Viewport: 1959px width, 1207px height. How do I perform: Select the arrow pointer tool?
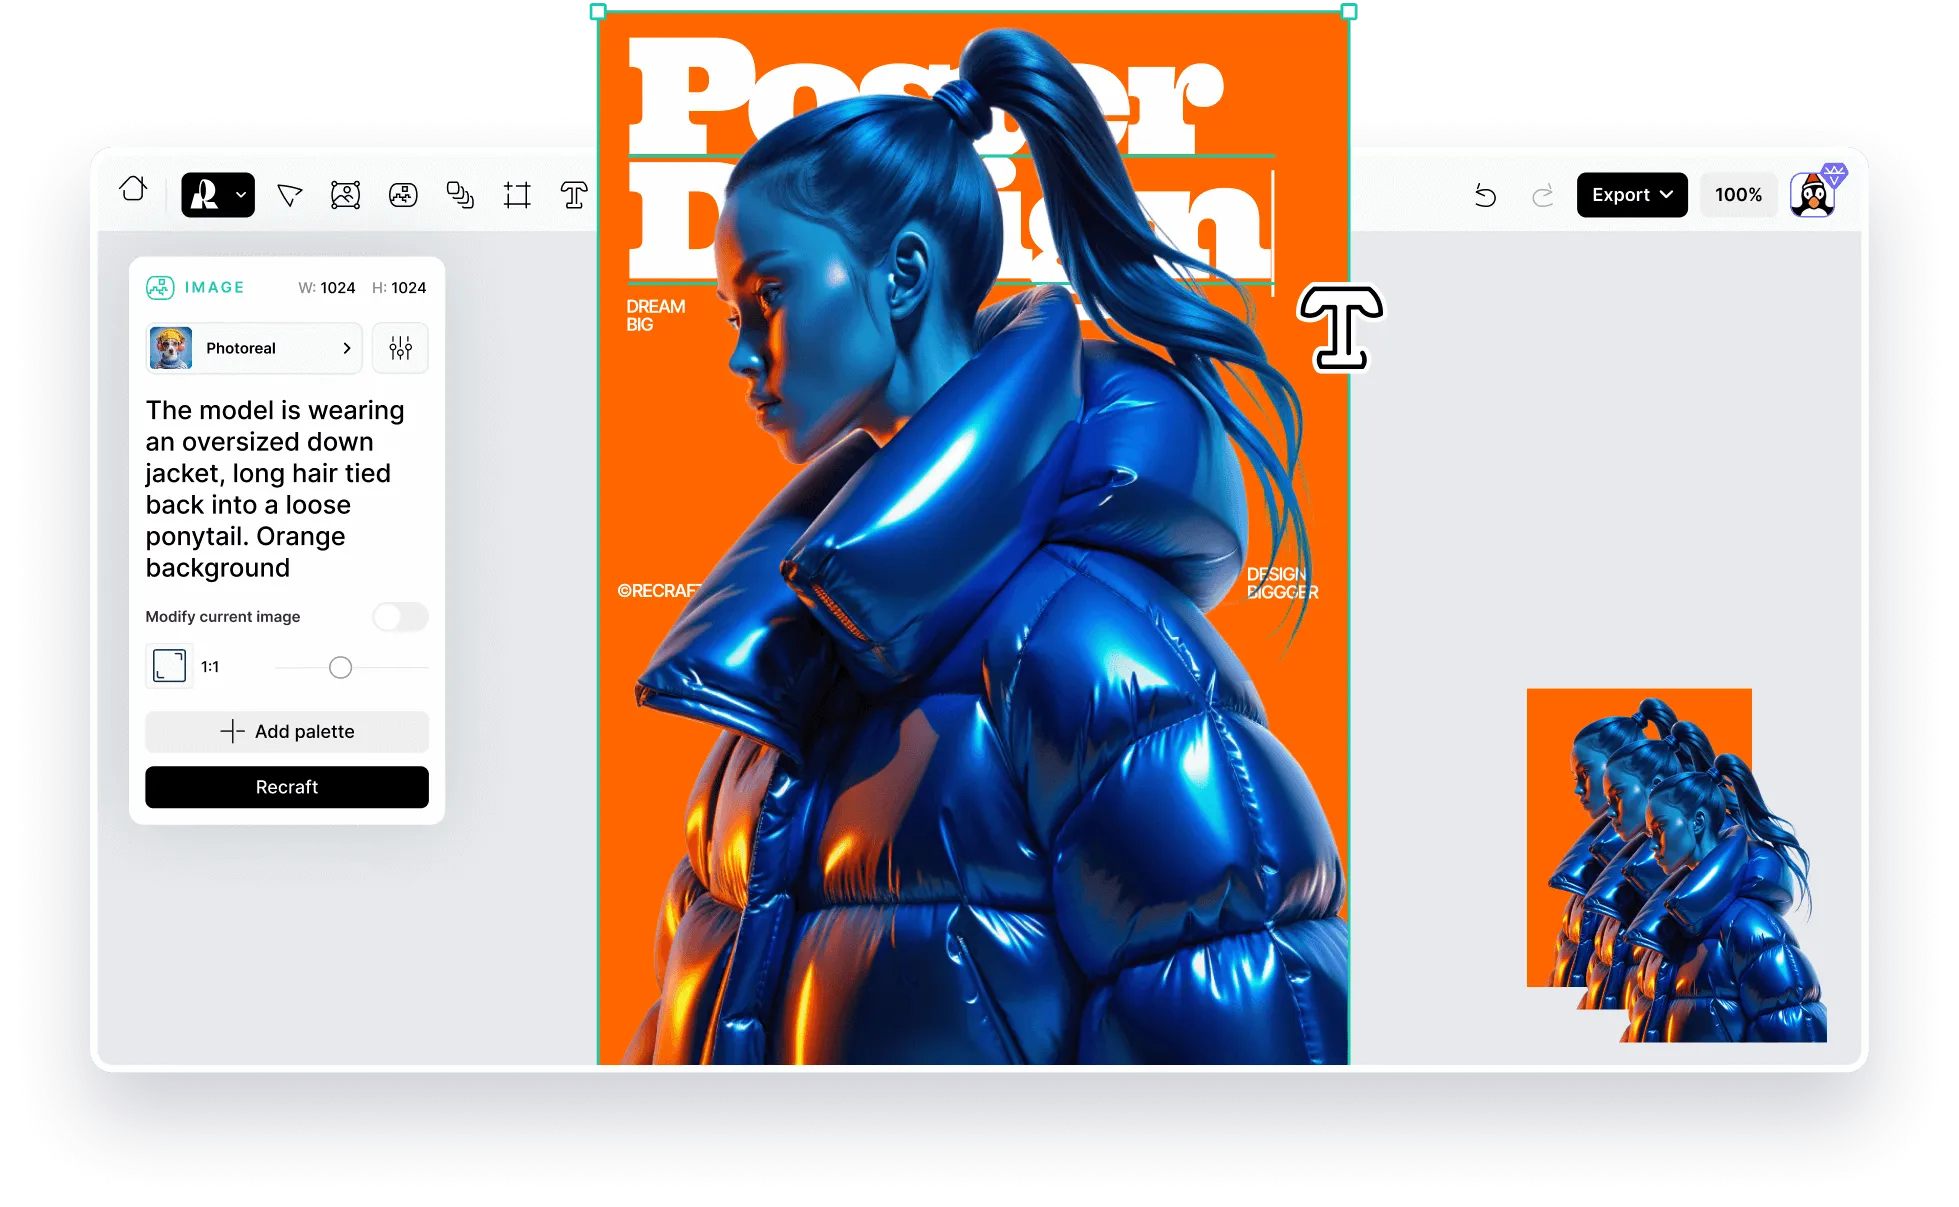click(289, 195)
